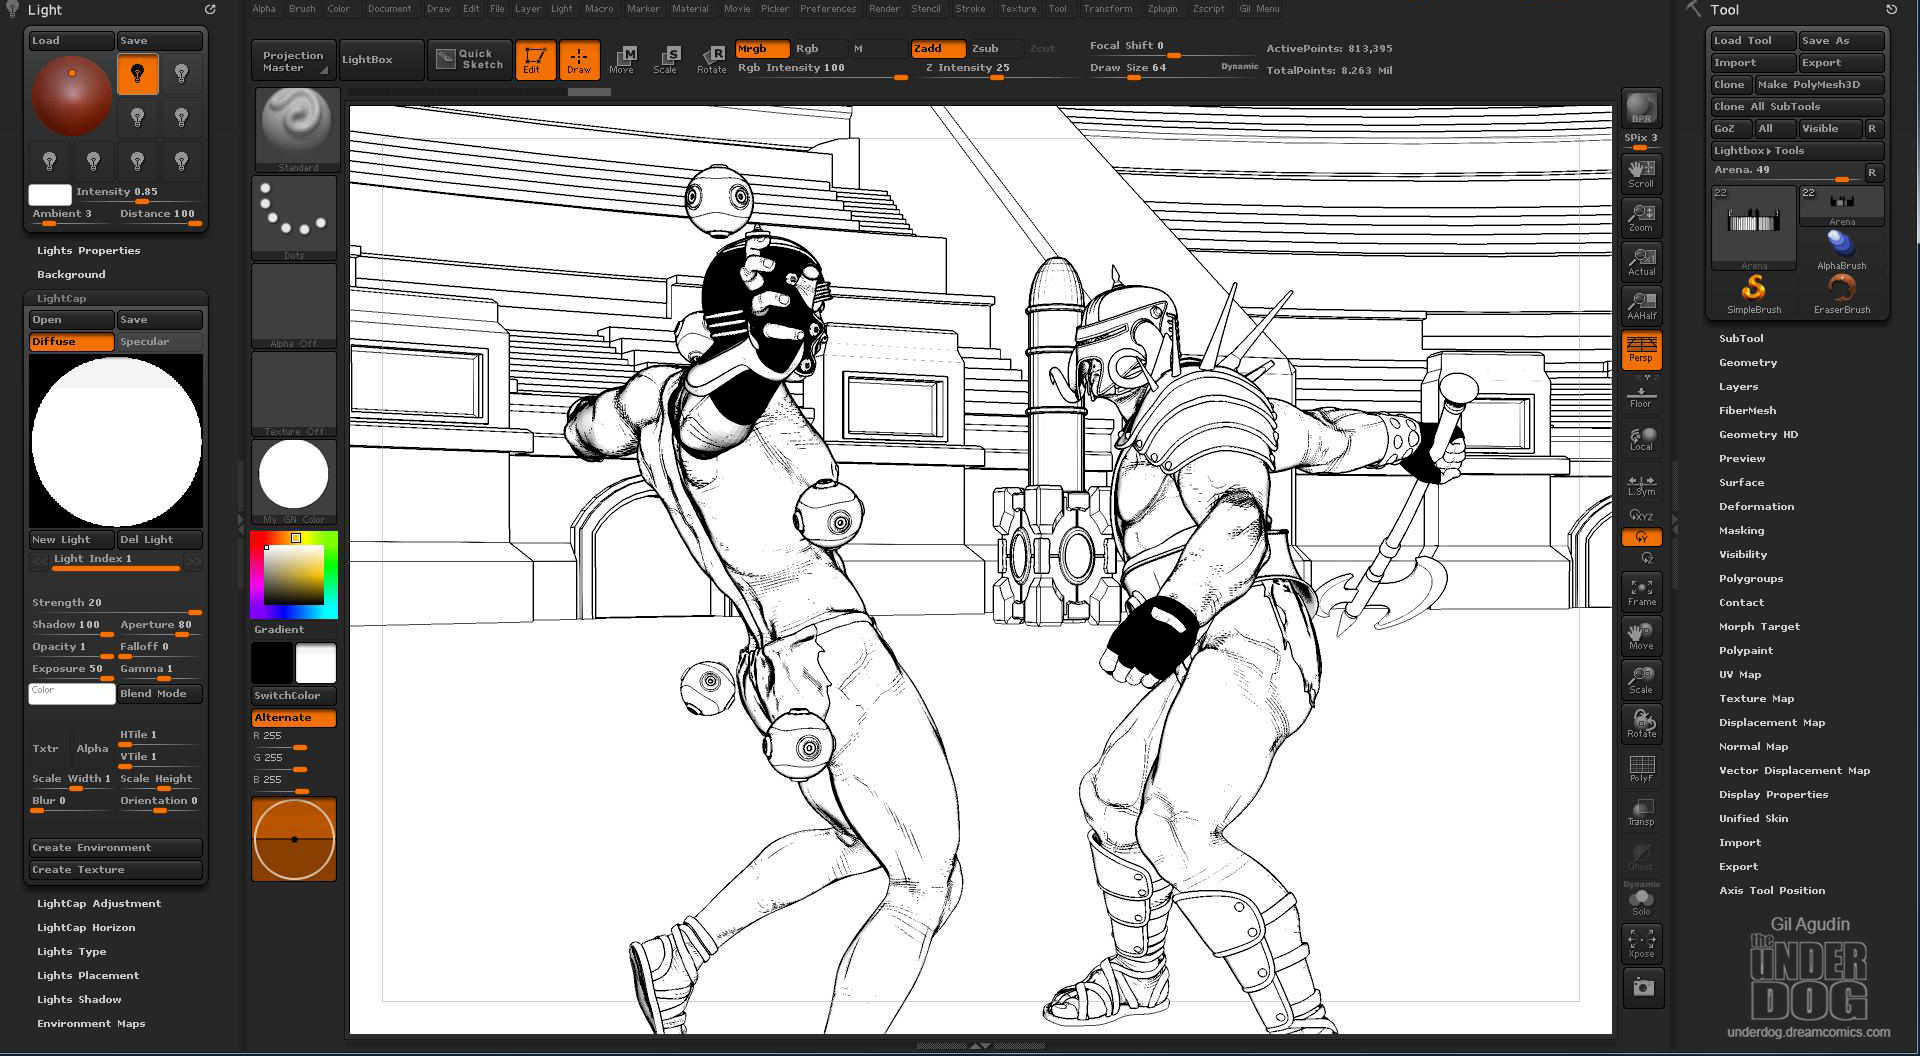This screenshot has height=1056, width=1920.
Task: Toggle Transp transparency mode
Action: (x=1641, y=812)
